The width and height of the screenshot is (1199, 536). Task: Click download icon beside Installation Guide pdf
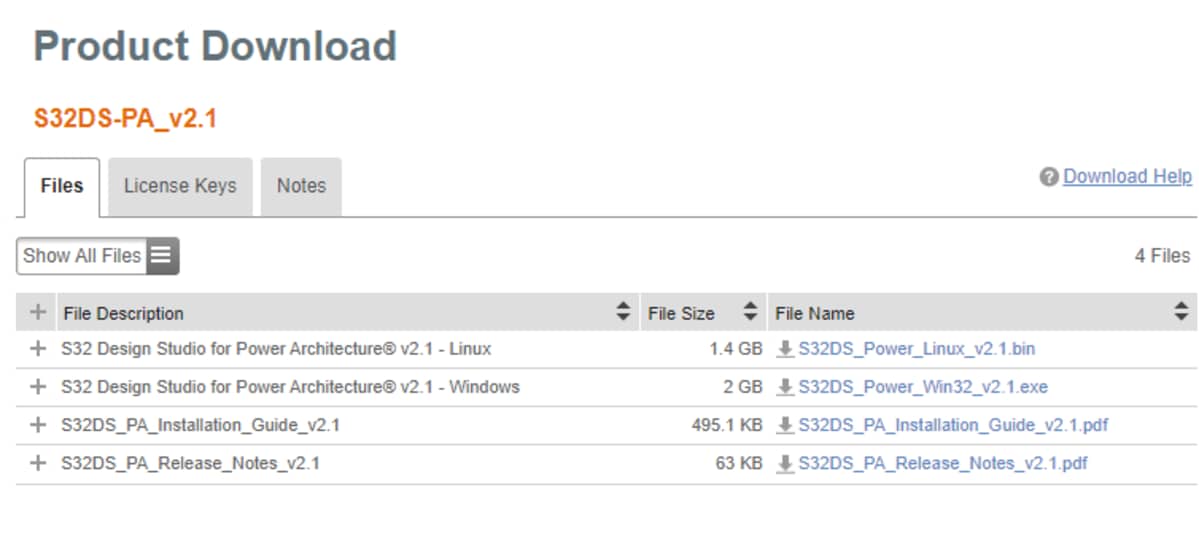785,425
